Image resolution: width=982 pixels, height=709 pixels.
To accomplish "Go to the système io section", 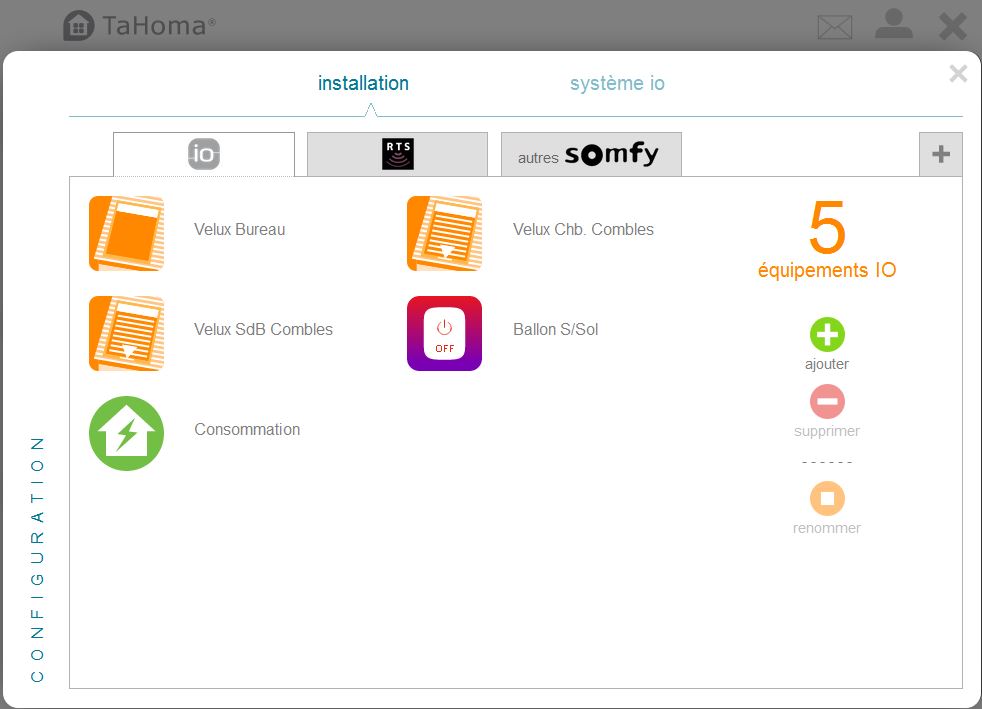I will [617, 84].
